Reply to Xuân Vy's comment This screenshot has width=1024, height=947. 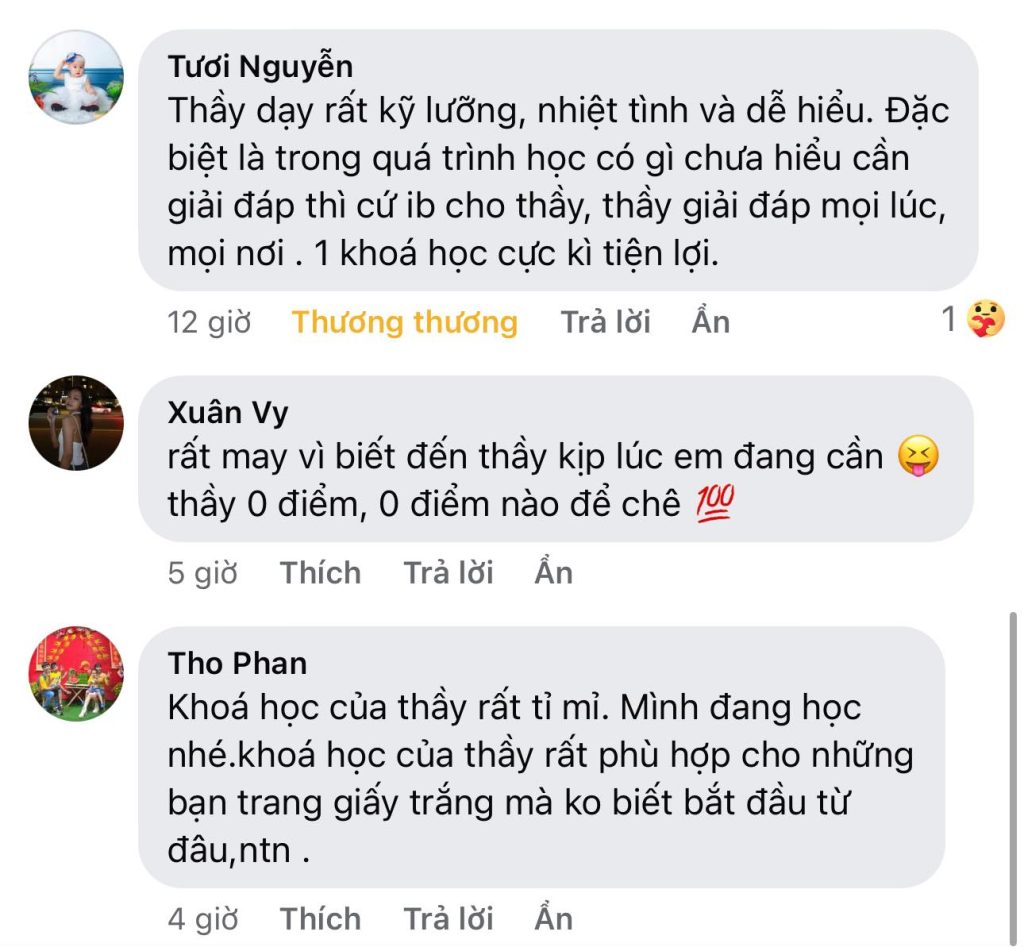pos(448,573)
